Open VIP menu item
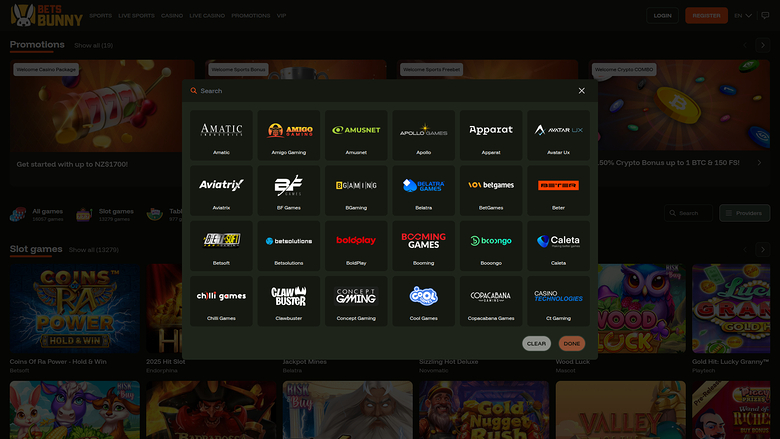This screenshot has height=439, width=780. tap(281, 16)
